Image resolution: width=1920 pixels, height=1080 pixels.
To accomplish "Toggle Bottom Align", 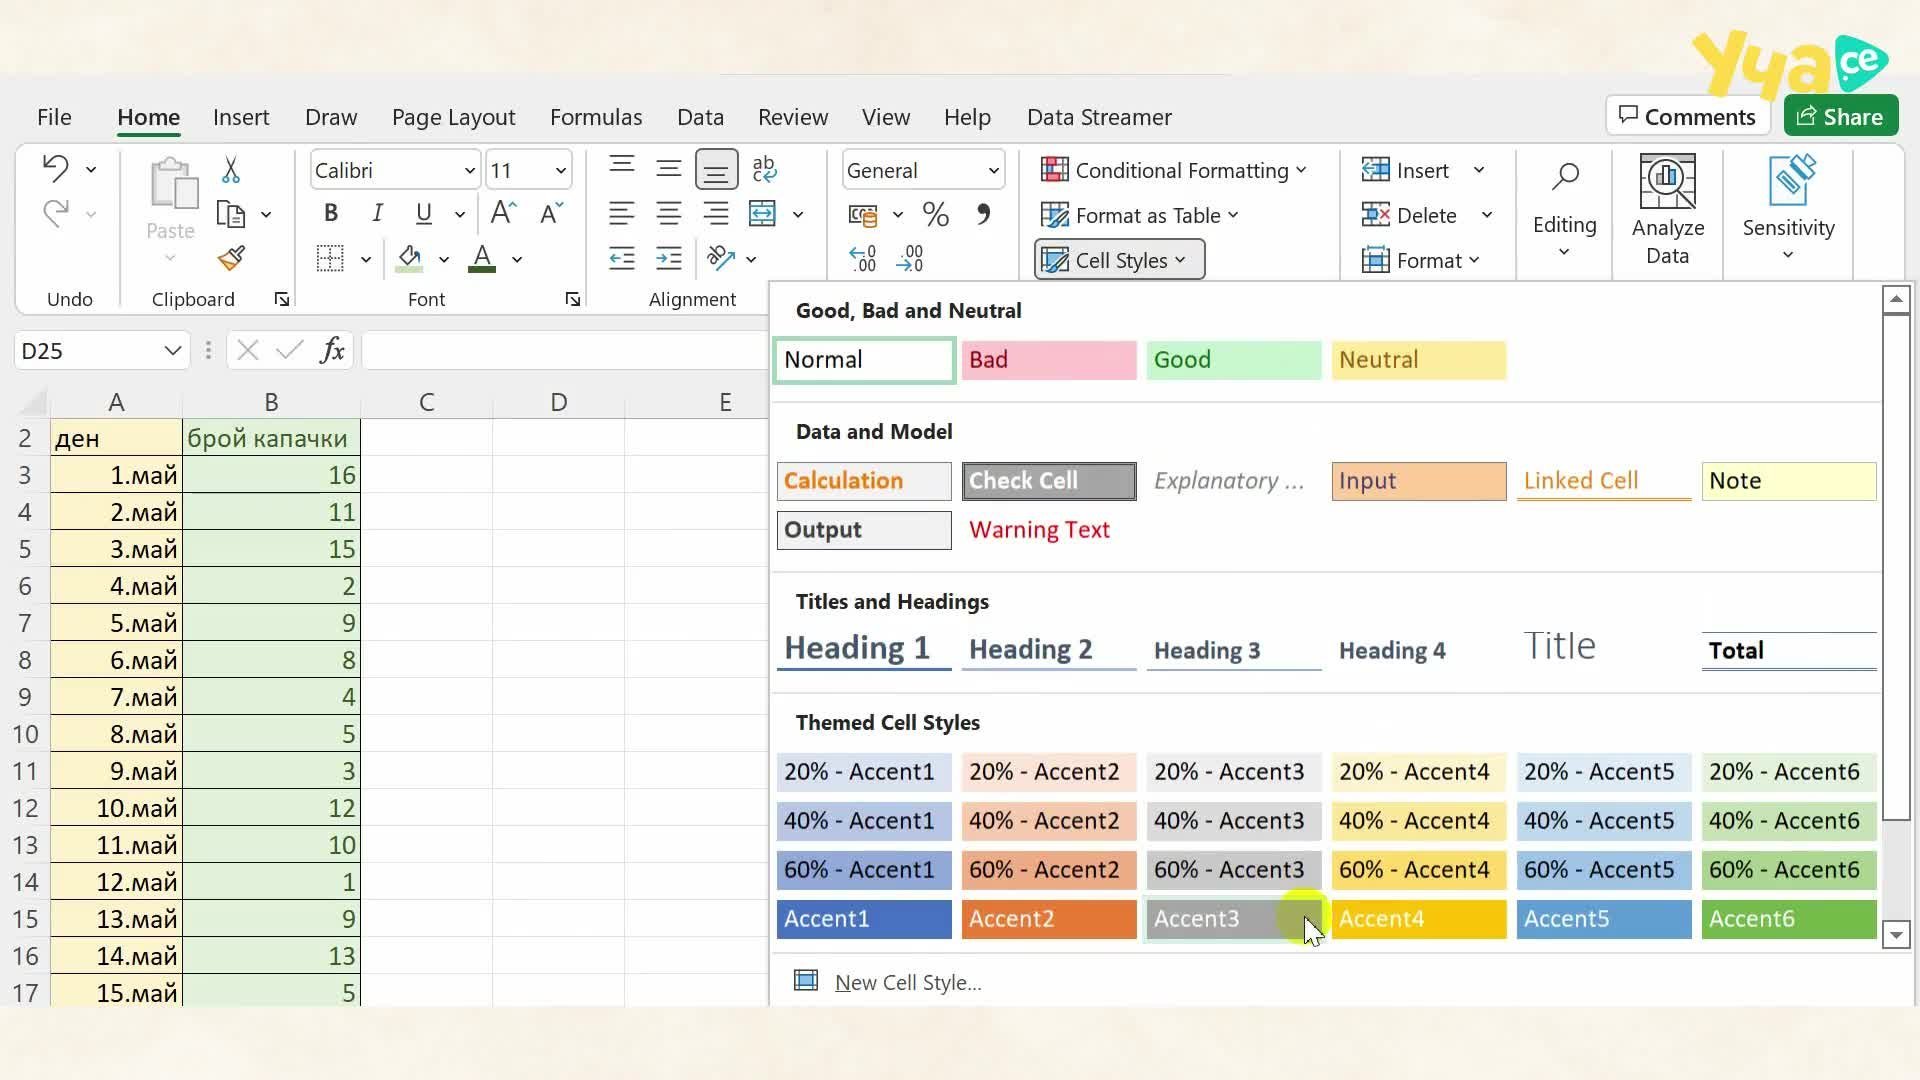I will pyautogui.click(x=716, y=169).
